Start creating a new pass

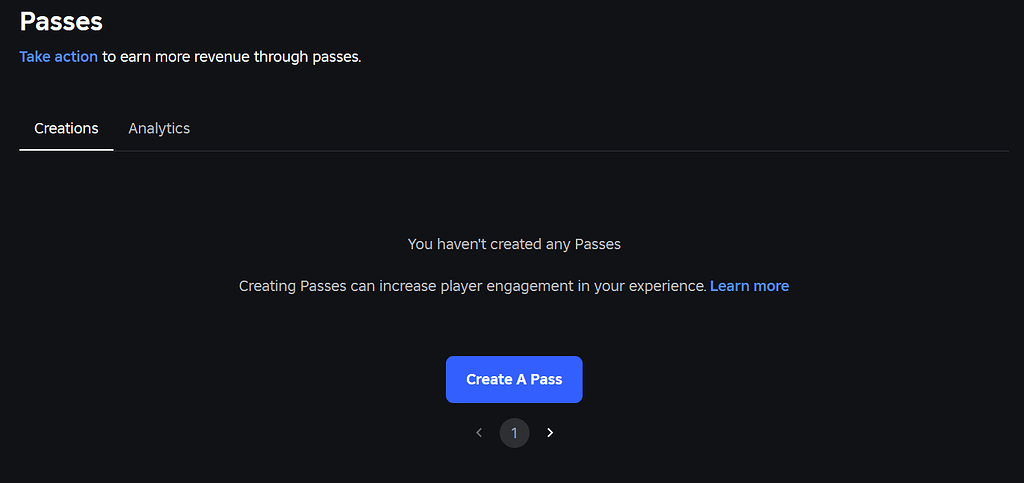(514, 380)
